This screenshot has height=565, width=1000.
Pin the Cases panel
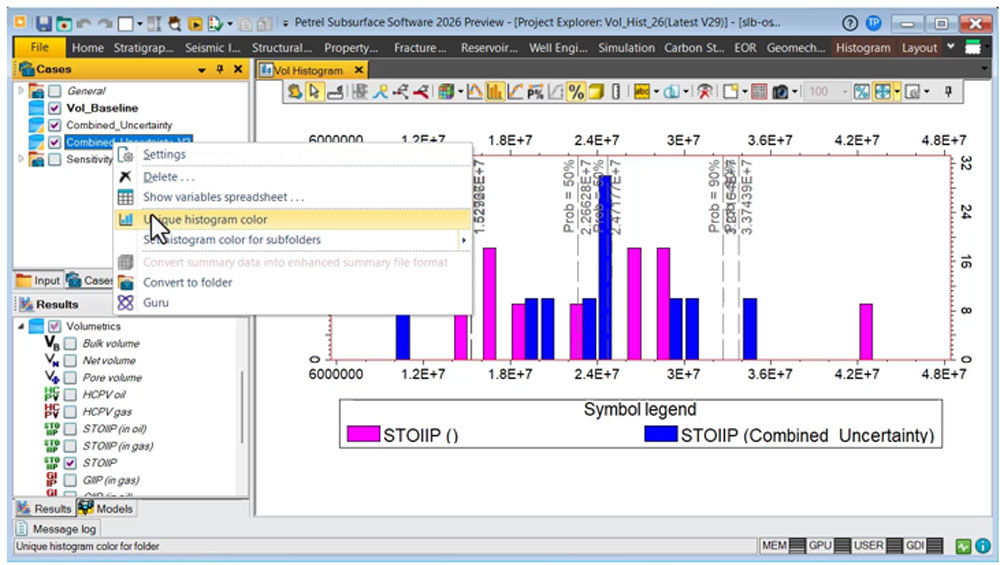point(220,69)
